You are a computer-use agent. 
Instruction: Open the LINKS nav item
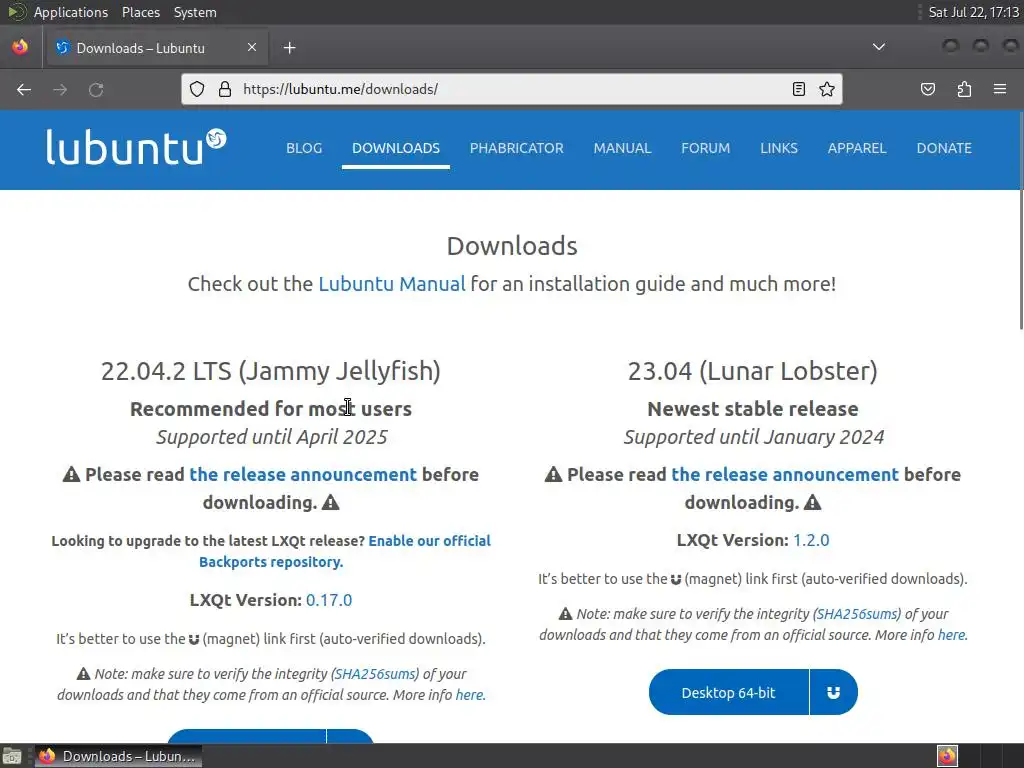[x=779, y=148]
